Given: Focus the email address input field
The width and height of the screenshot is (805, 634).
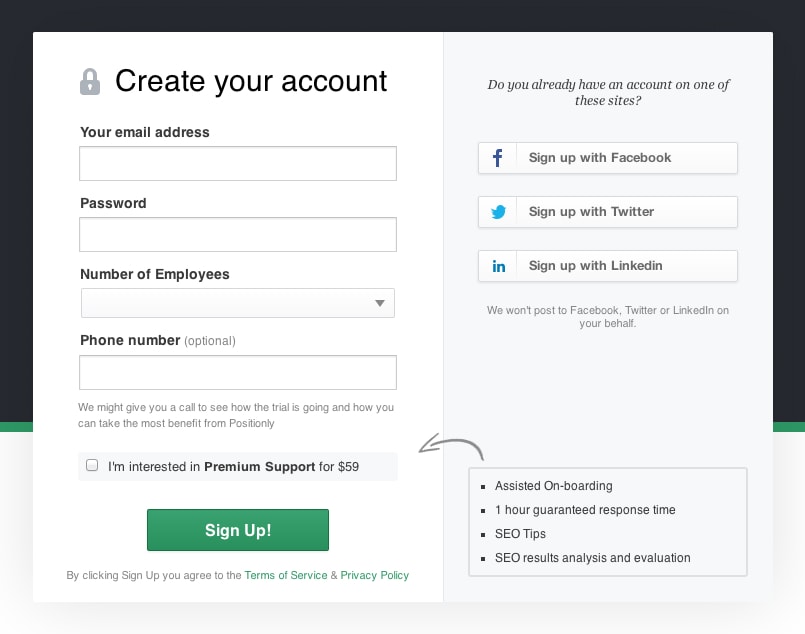Looking at the screenshot, I should click(238, 163).
